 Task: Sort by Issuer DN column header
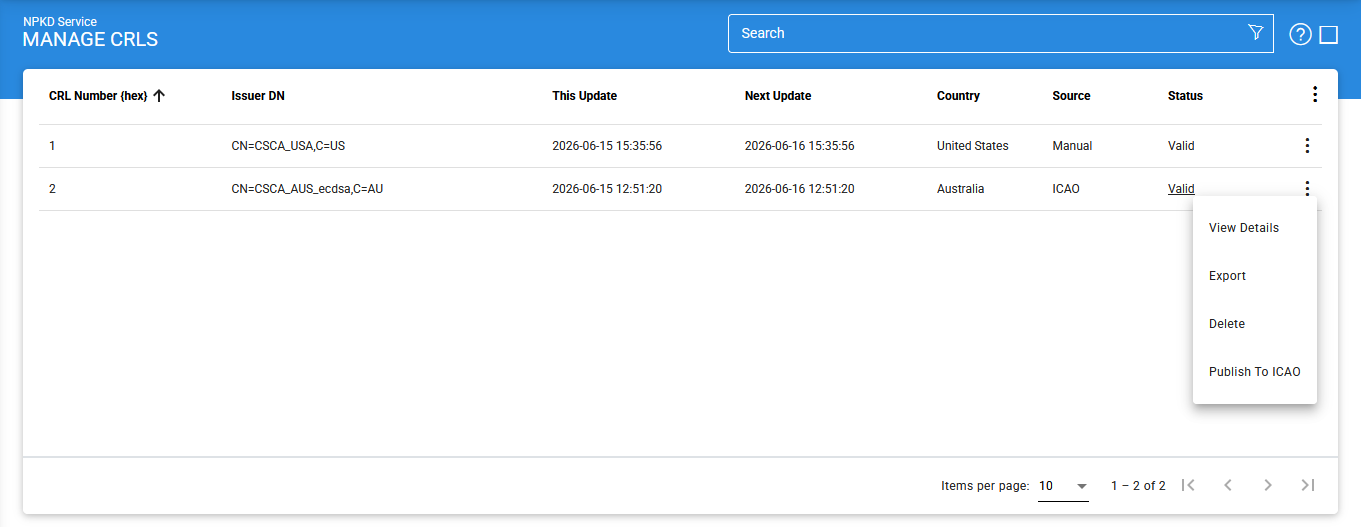258,96
